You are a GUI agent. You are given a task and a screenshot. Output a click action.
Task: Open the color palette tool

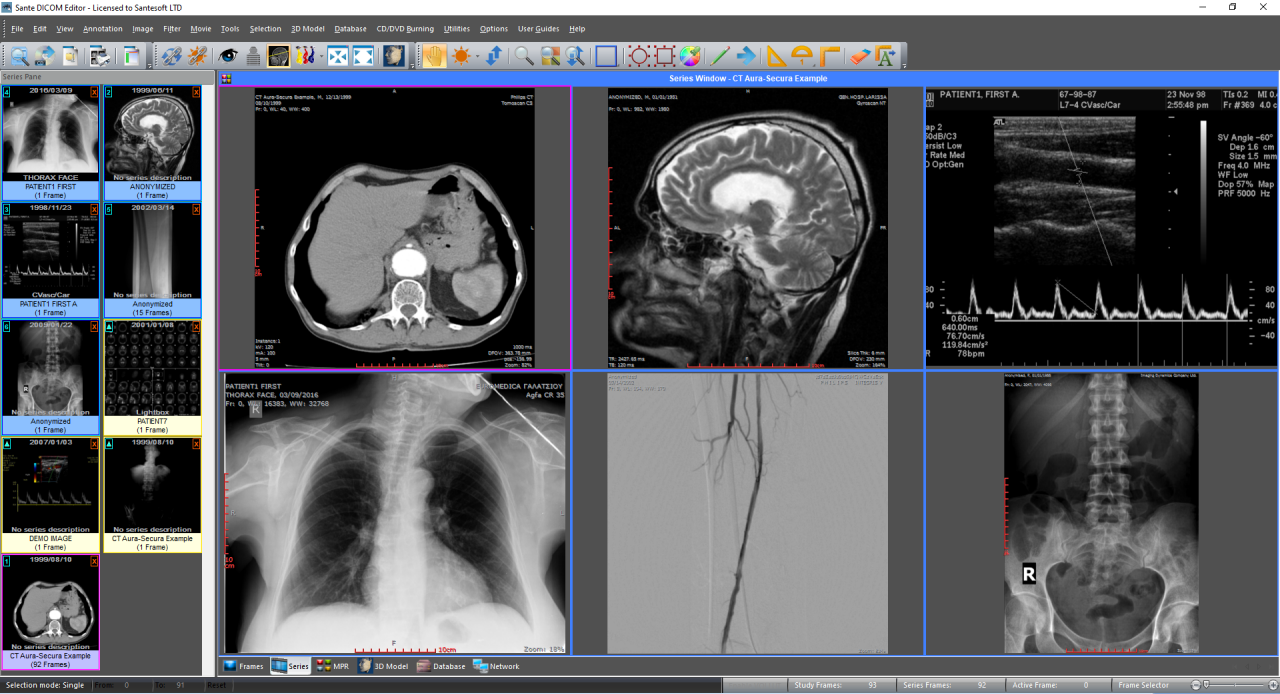tap(690, 56)
